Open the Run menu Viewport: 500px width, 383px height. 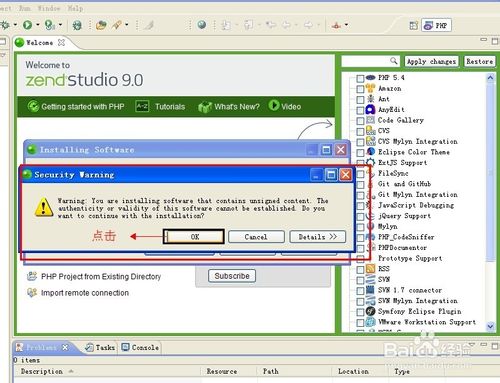pos(25,8)
